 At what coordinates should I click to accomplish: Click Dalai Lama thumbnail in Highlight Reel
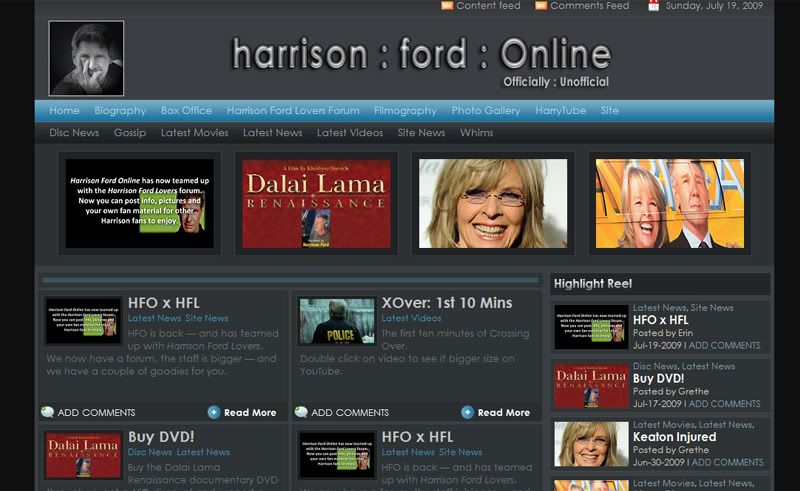(591, 385)
